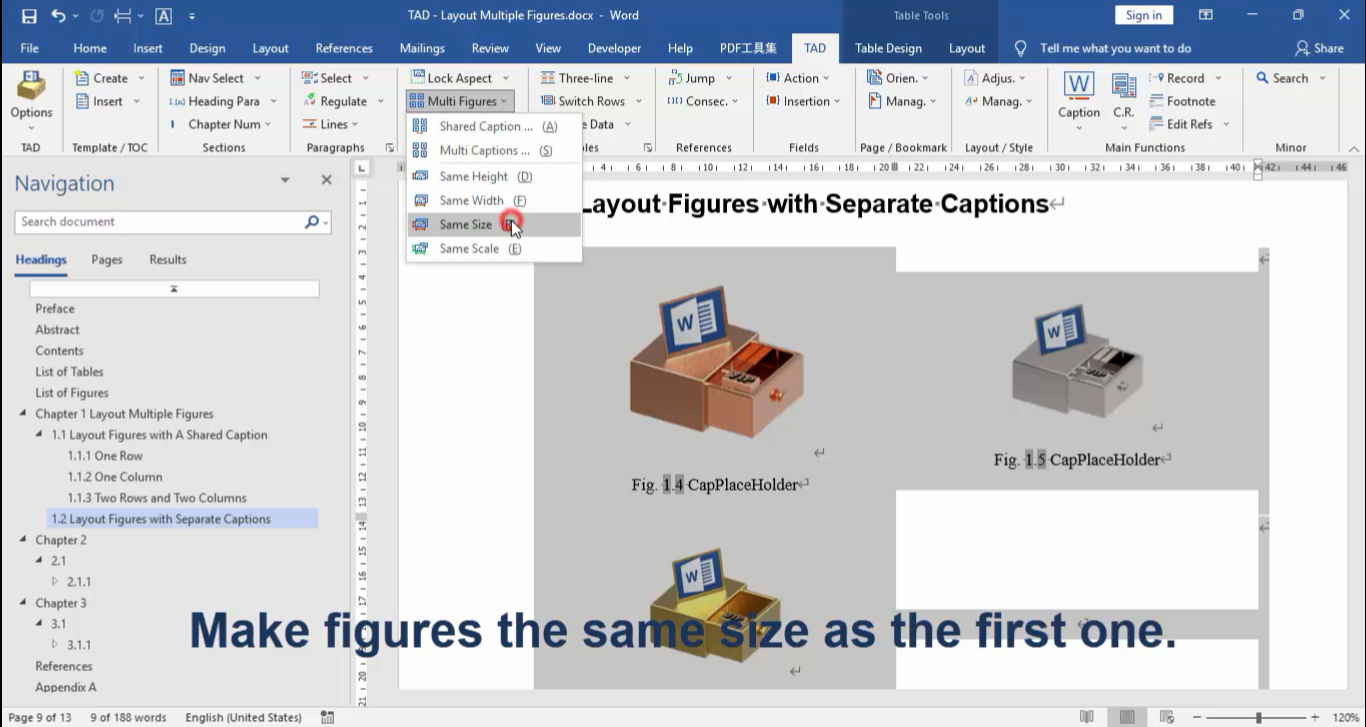This screenshot has width=1366, height=727.
Task: Go to List of Figures heading
Action: (72, 393)
